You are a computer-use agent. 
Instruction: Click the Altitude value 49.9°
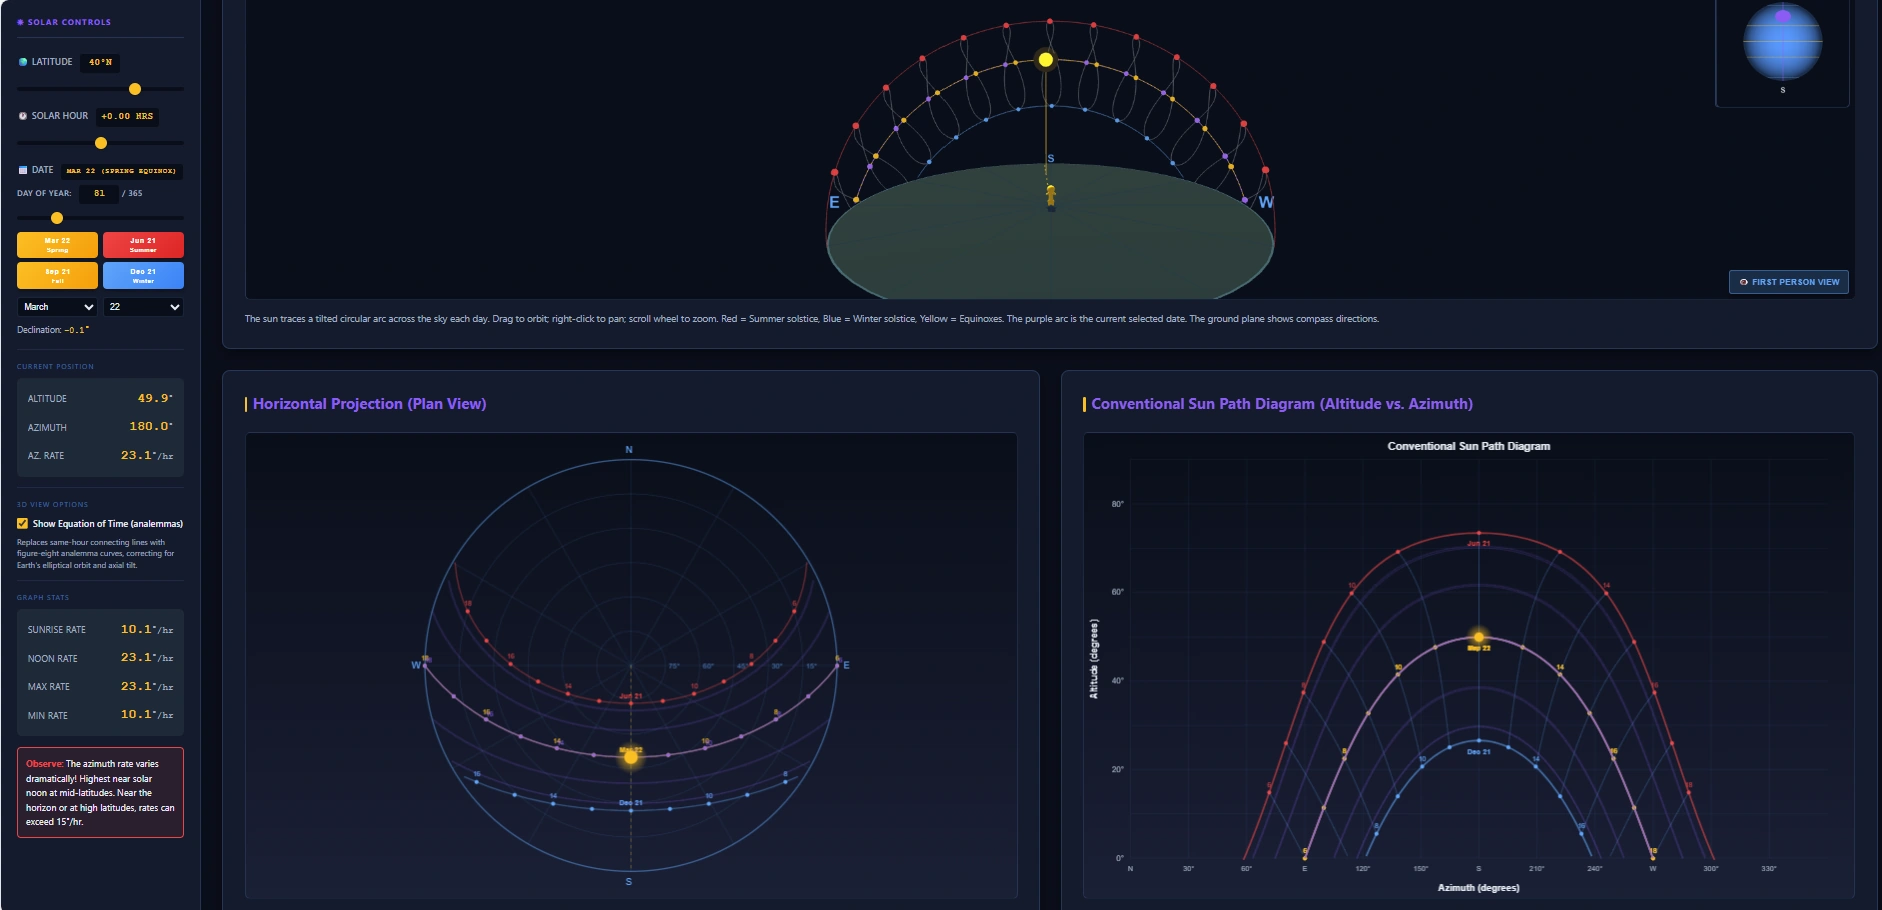155,398
